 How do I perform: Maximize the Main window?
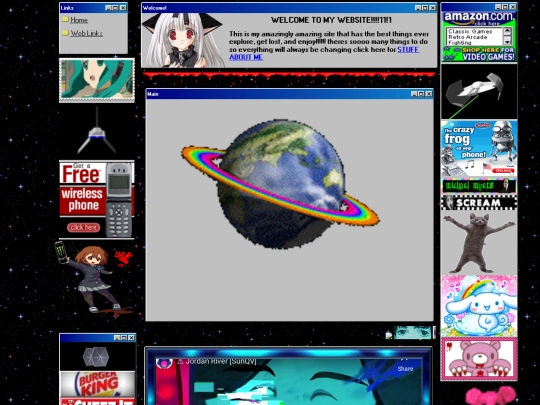[x=421, y=94]
